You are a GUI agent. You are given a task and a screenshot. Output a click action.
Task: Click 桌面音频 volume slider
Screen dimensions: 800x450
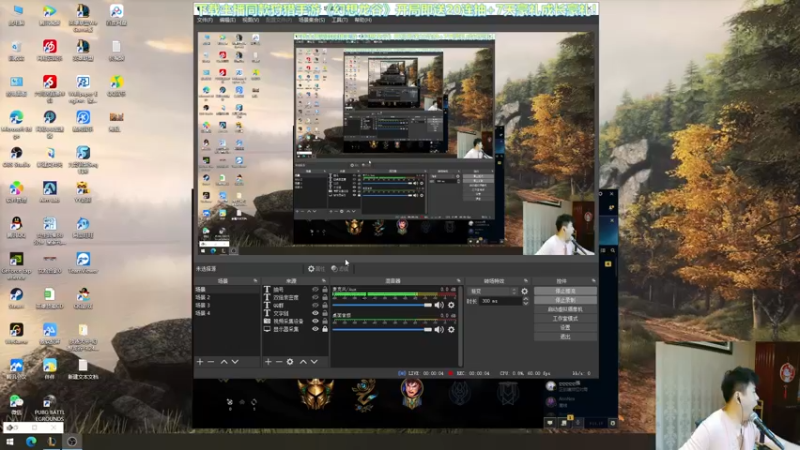pos(382,330)
